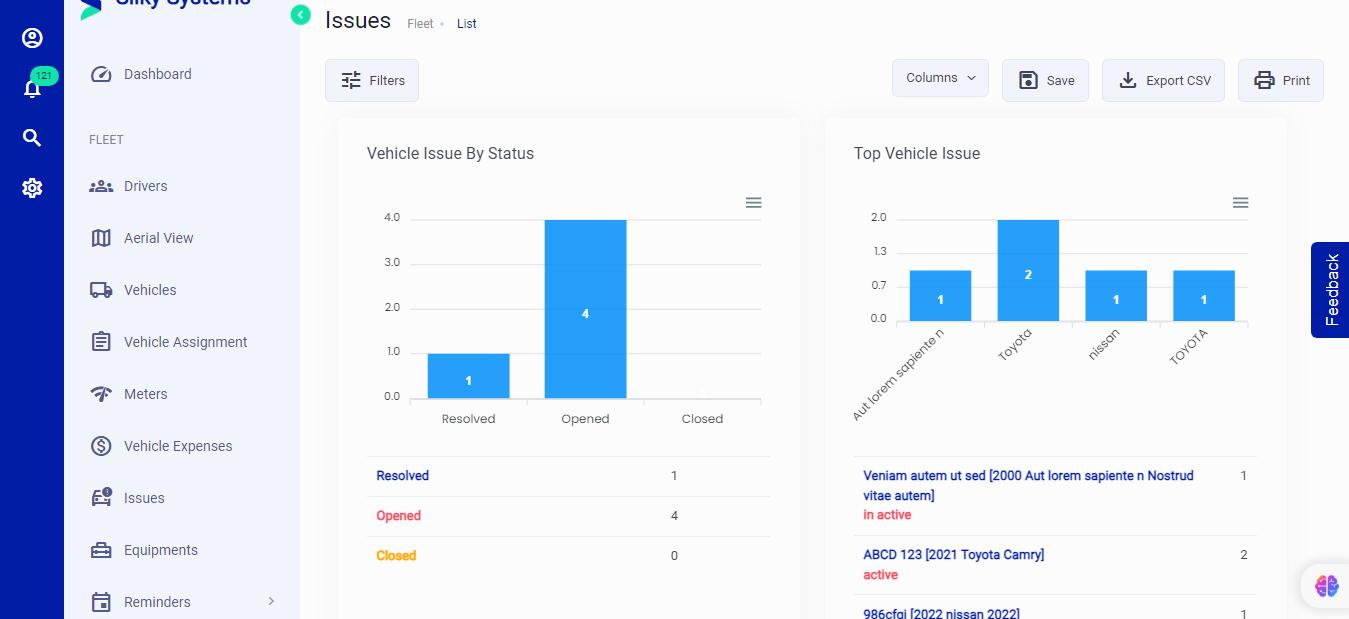Open the Columns dropdown
Viewport: 1349px width, 619px height.
pyautogui.click(x=940, y=78)
